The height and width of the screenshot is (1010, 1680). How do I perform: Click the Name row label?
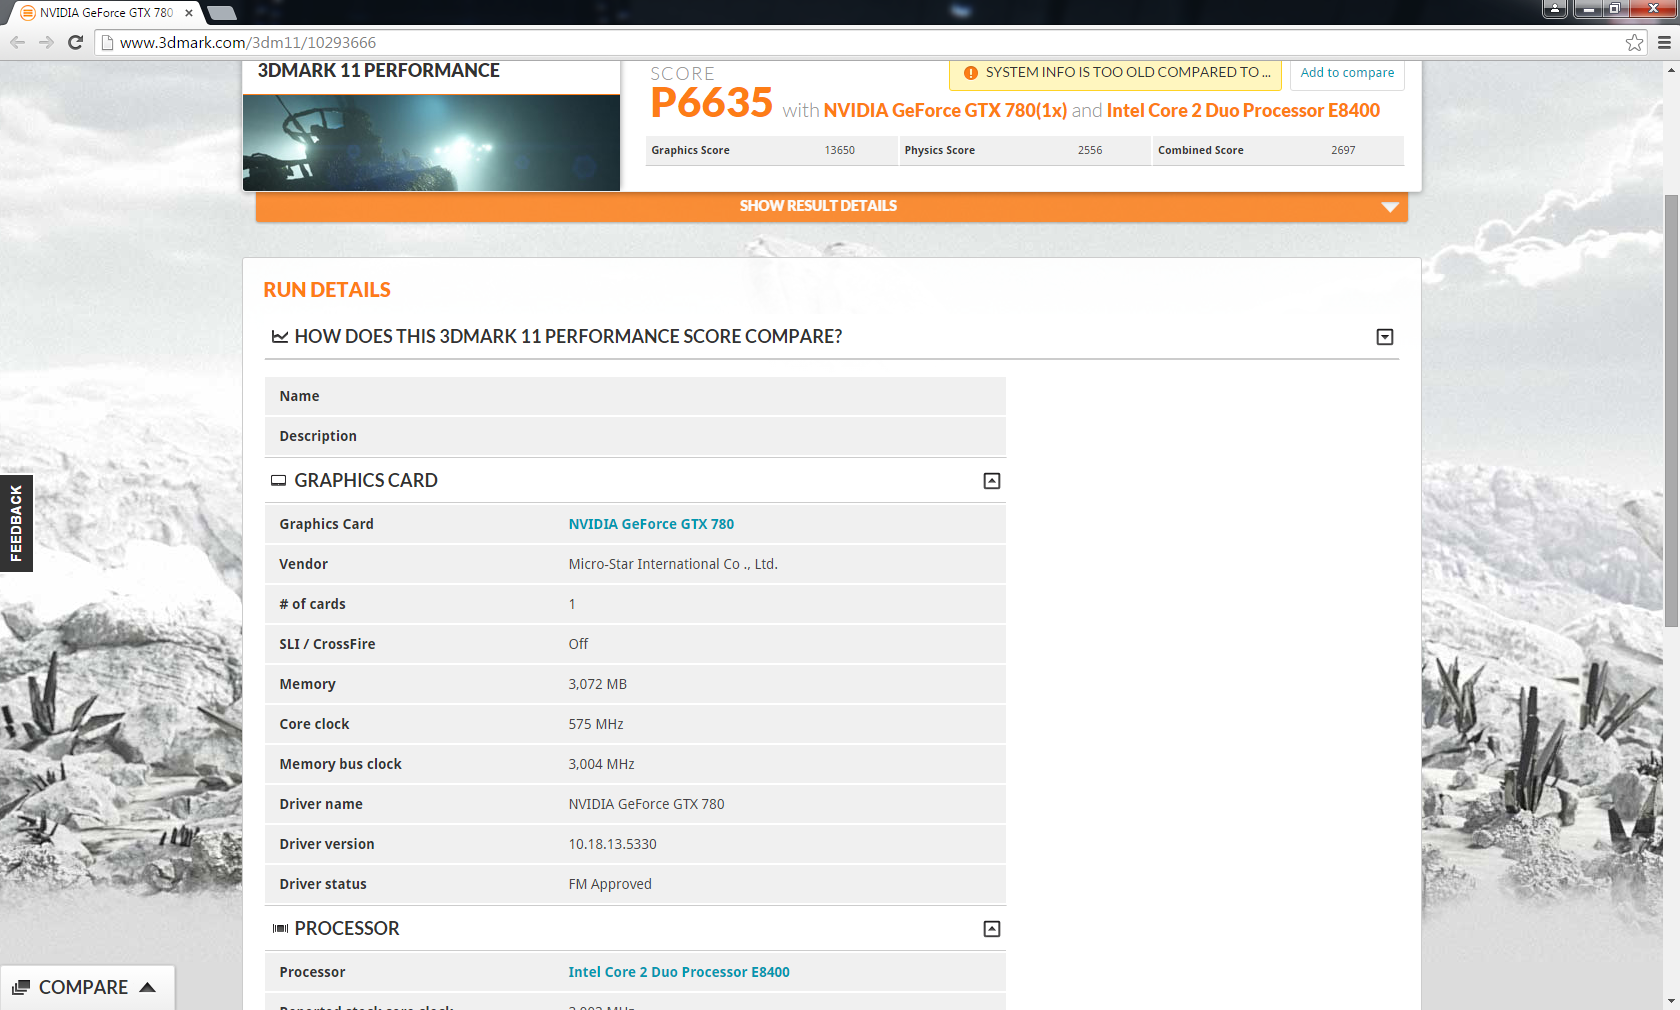point(299,396)
